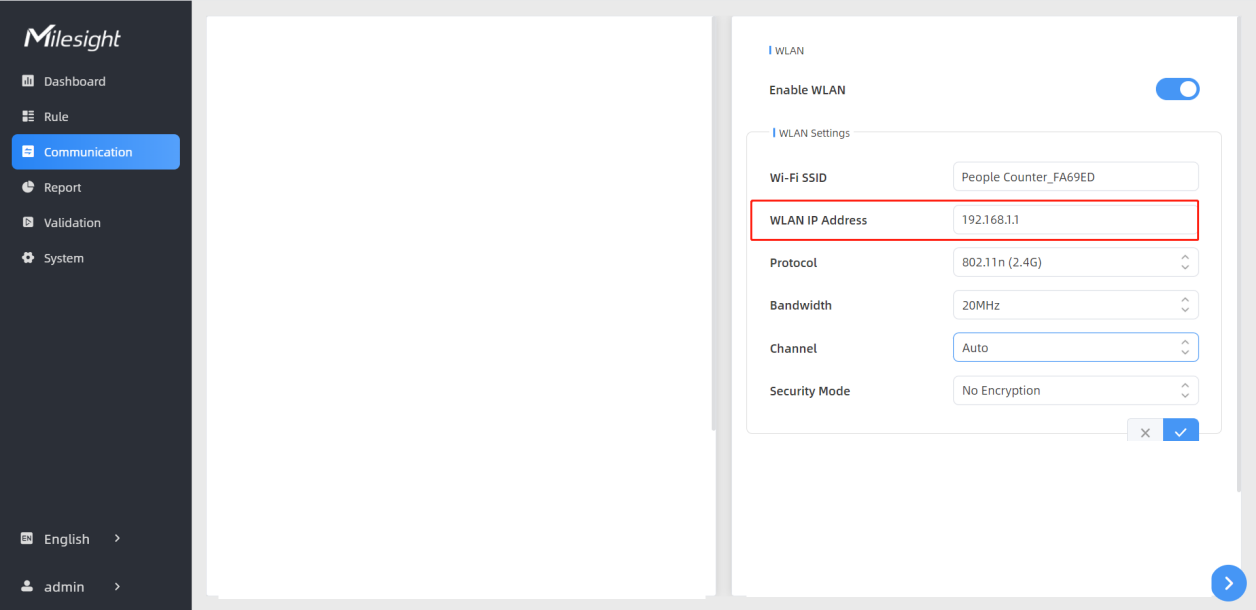This screenshot has height=610, width=1256.
Task: Click the Report pie chart icon
Action: tap(28, 187)
